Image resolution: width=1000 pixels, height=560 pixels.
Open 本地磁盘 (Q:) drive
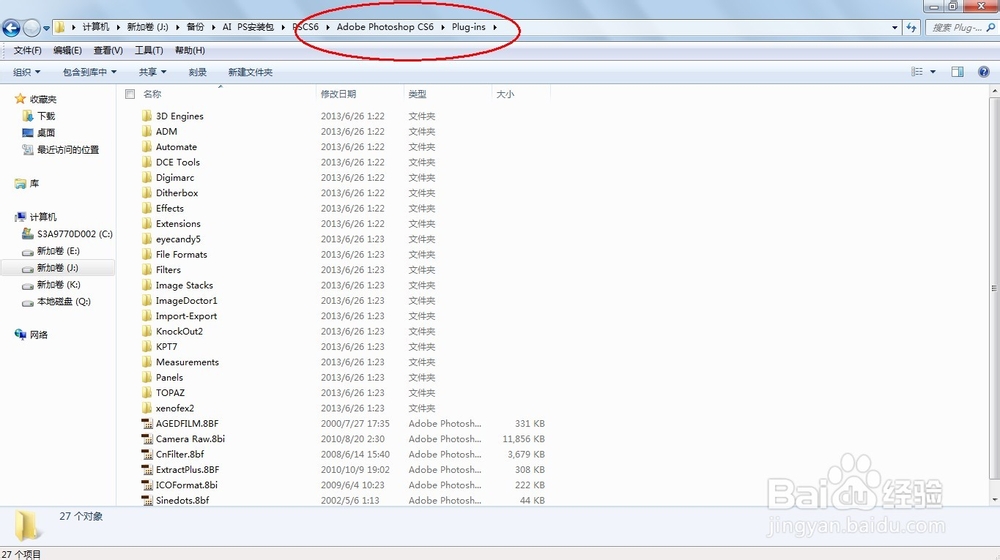pyautogui.click(x=64, y=301)
